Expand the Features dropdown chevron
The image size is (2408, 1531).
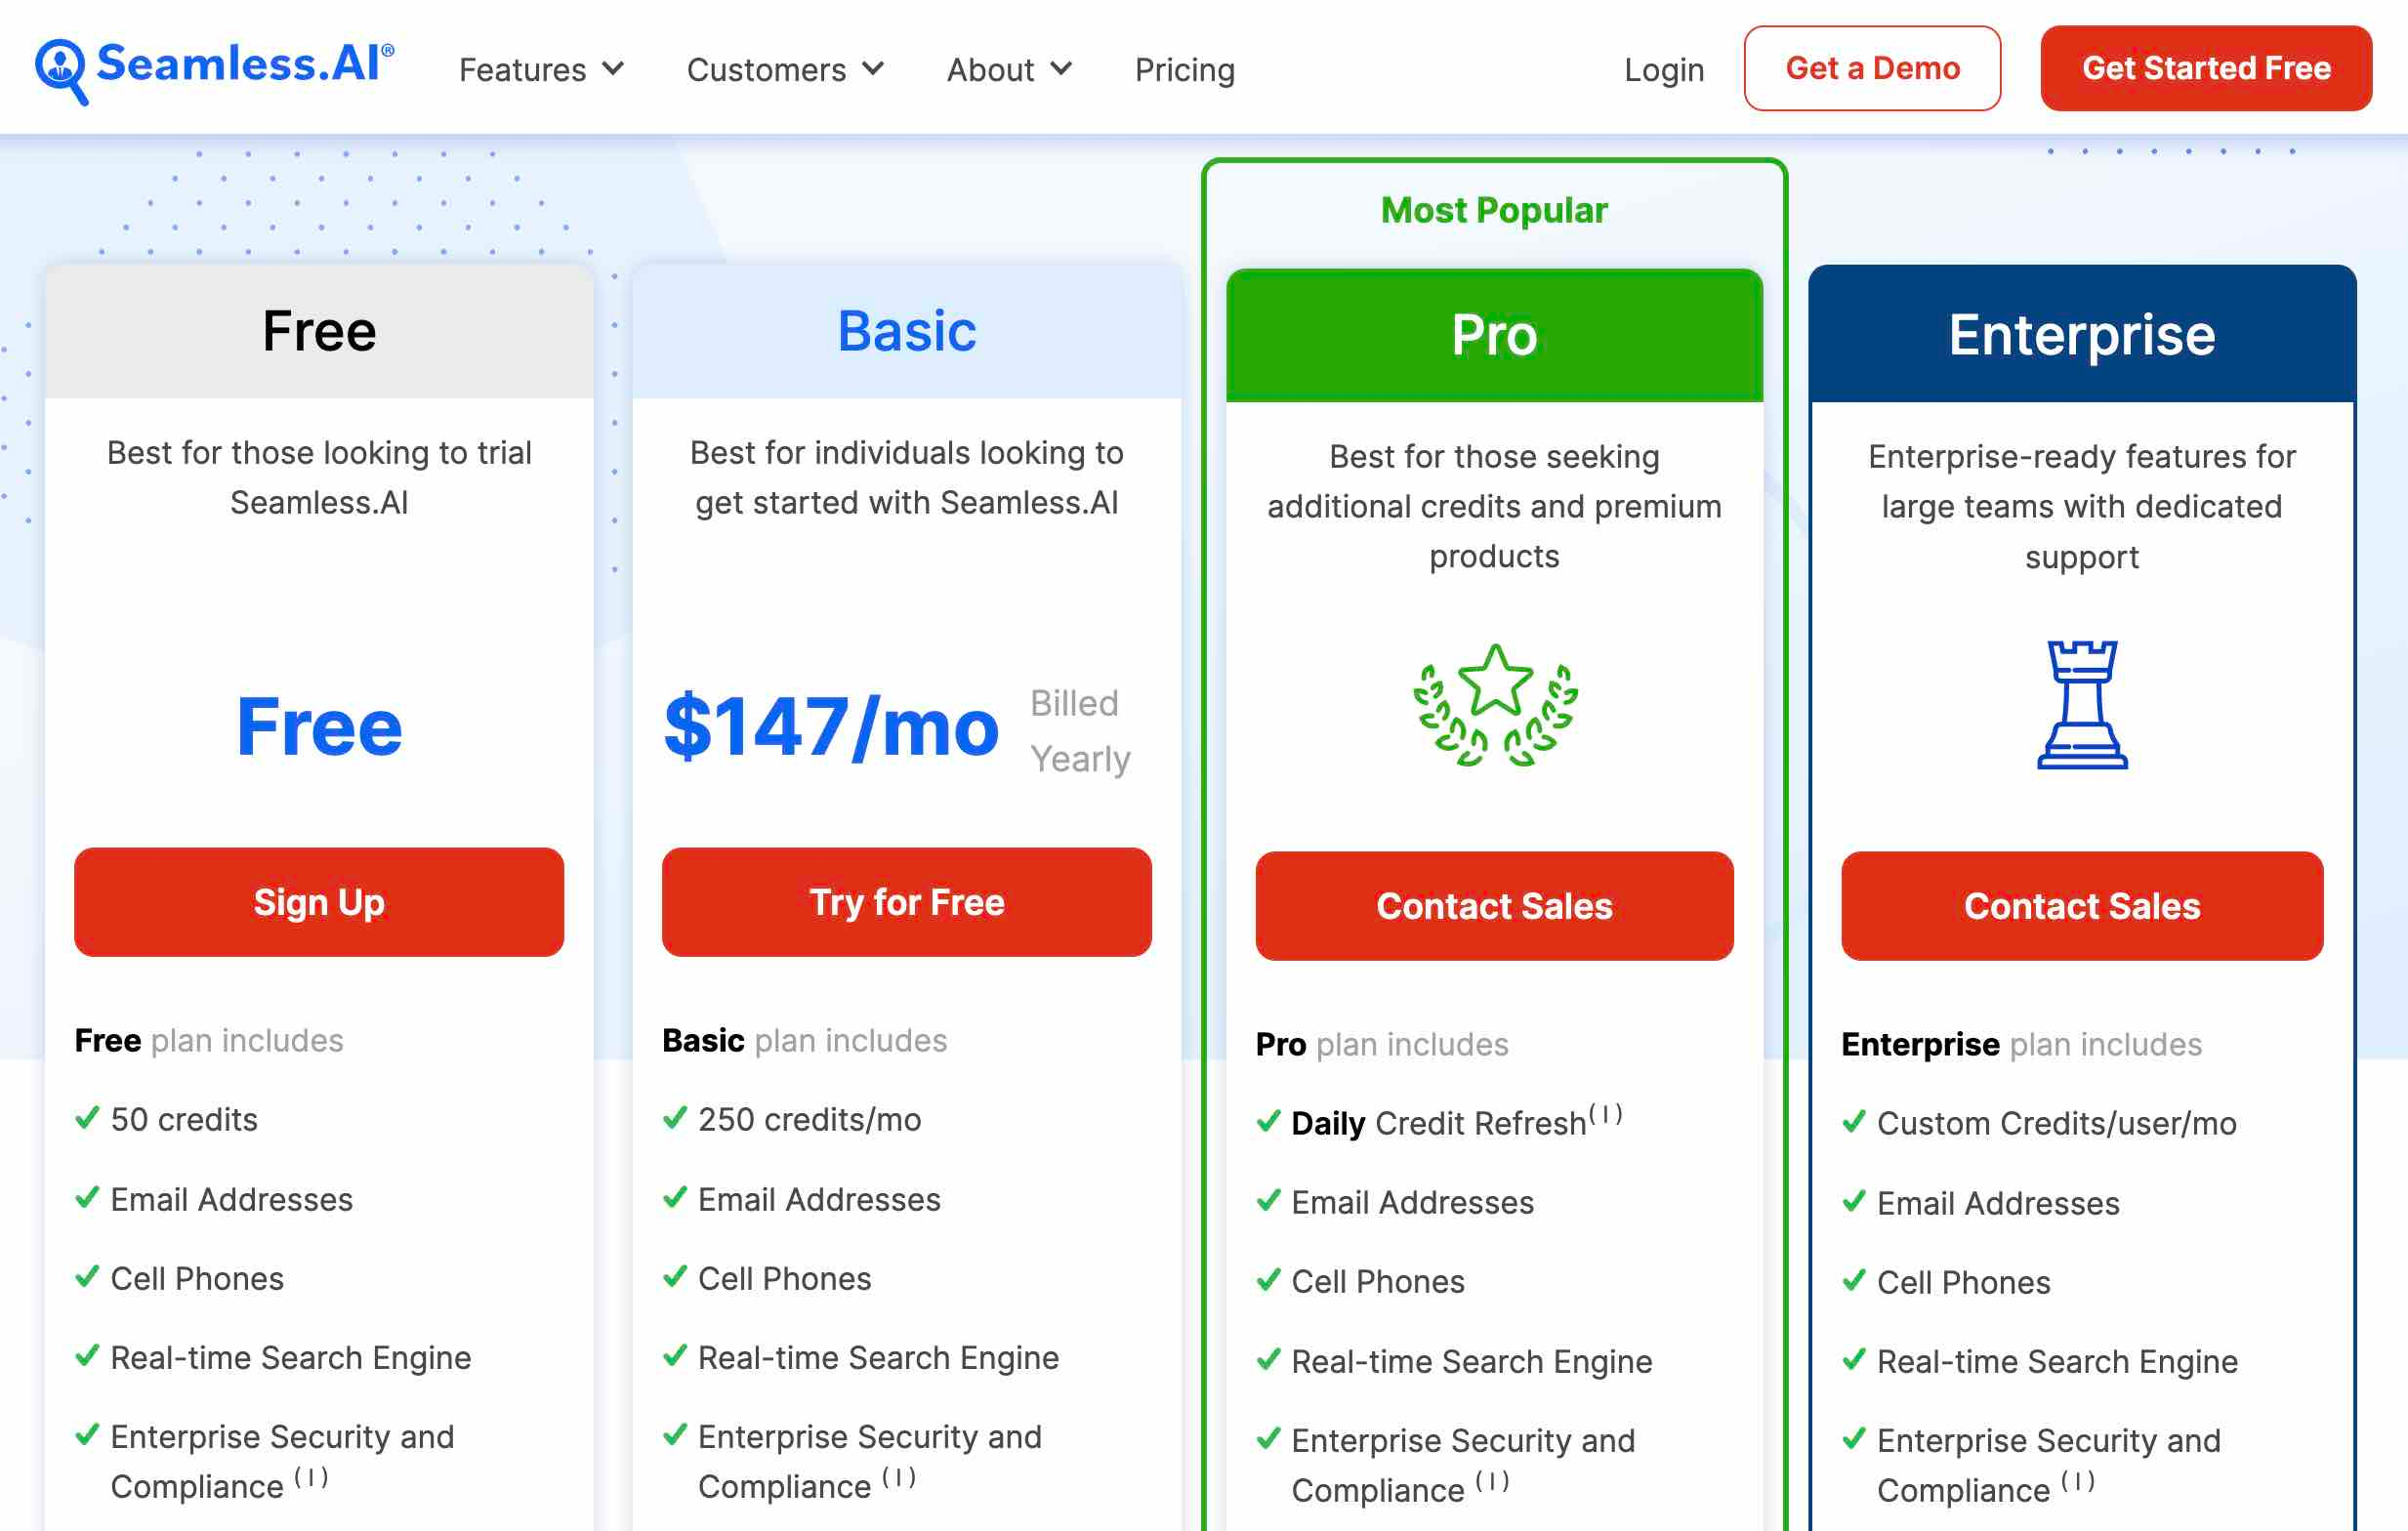(x=613, y=69)
